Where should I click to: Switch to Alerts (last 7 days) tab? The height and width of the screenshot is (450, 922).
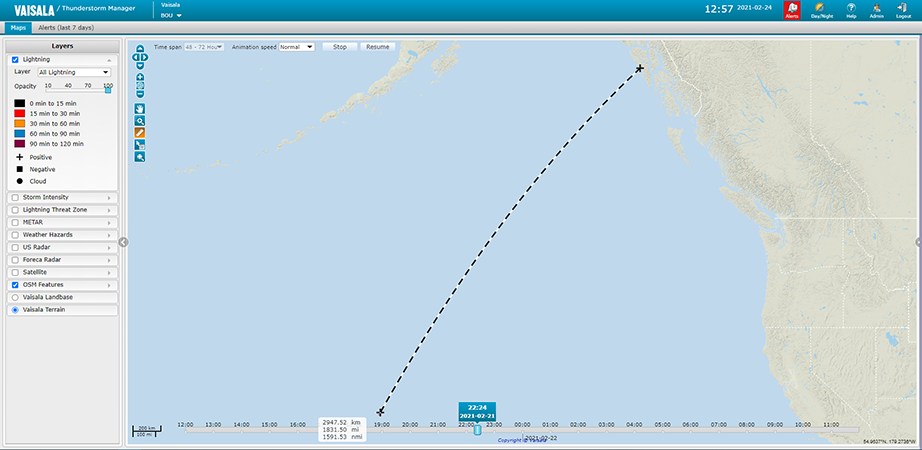coord(68,28)
